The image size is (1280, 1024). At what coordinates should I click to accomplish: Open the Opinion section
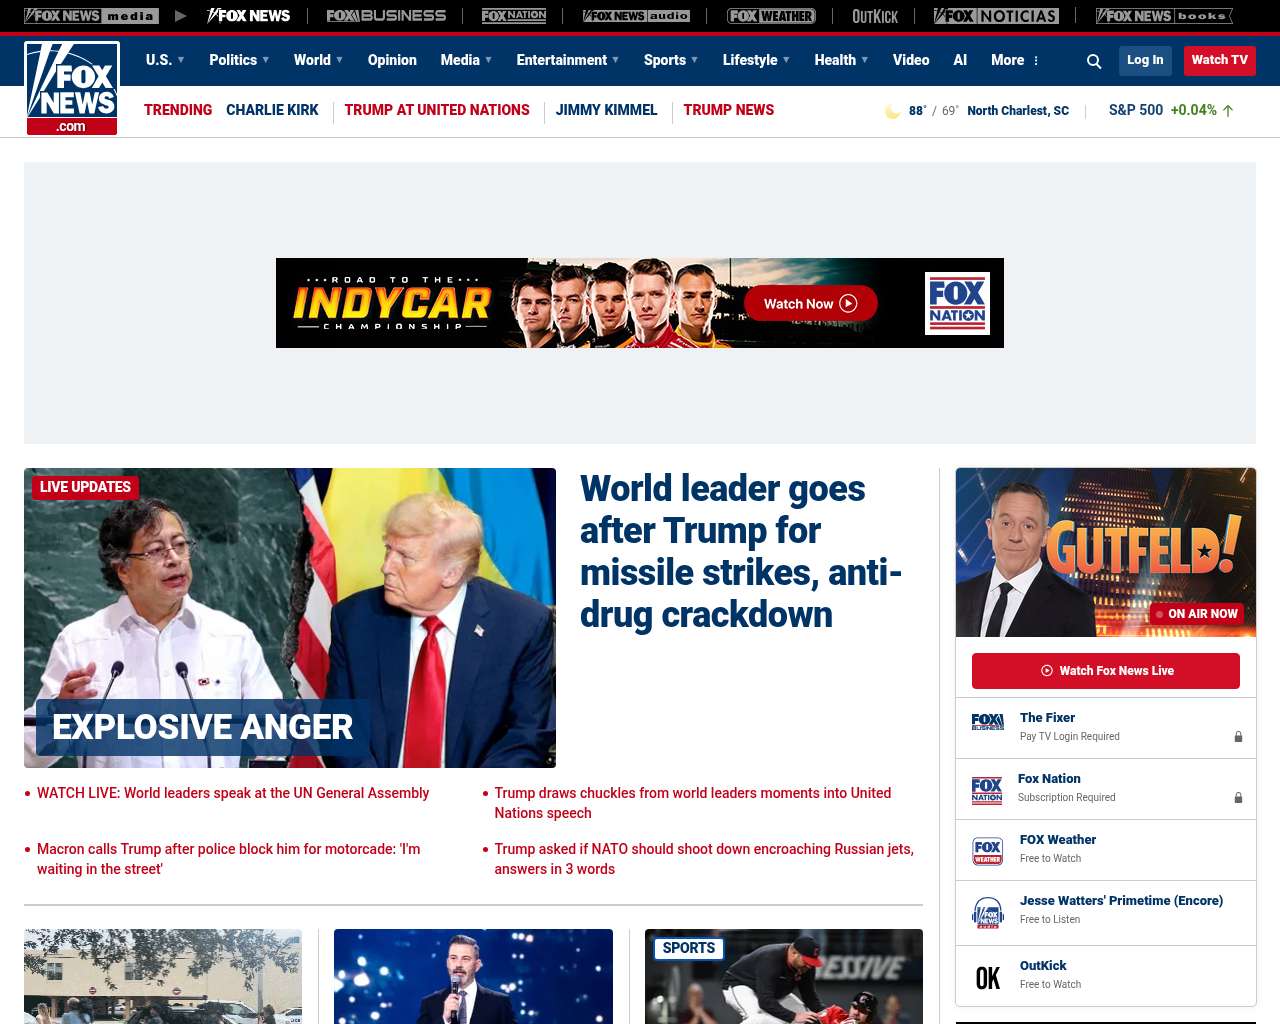392,60
